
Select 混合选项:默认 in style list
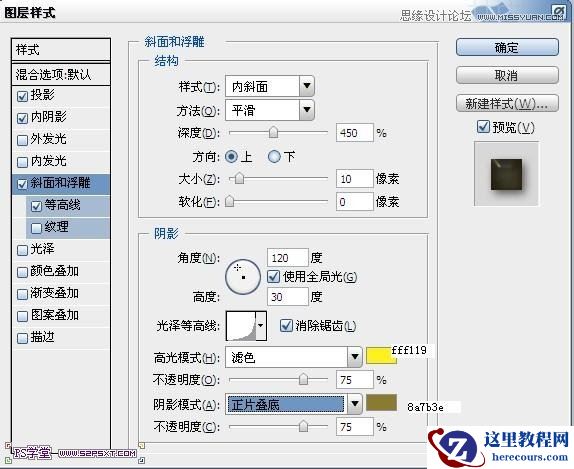click(x=61, y=75)
